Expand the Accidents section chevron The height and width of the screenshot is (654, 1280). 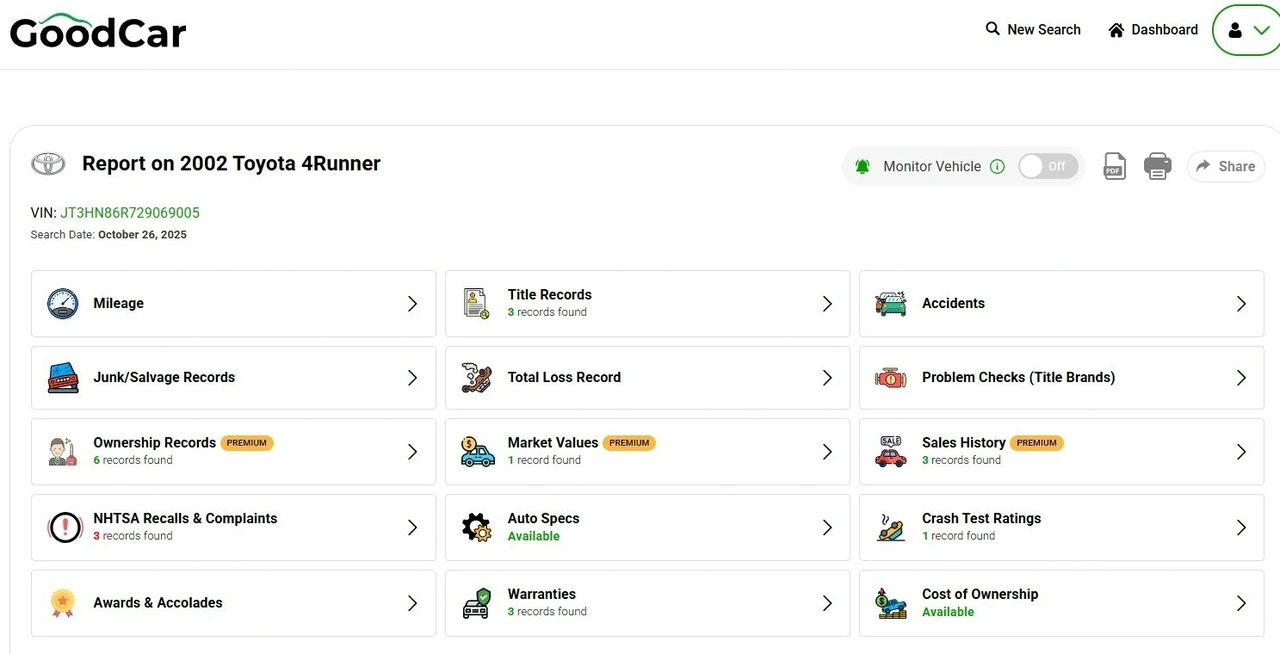[x=1241, y=304]
